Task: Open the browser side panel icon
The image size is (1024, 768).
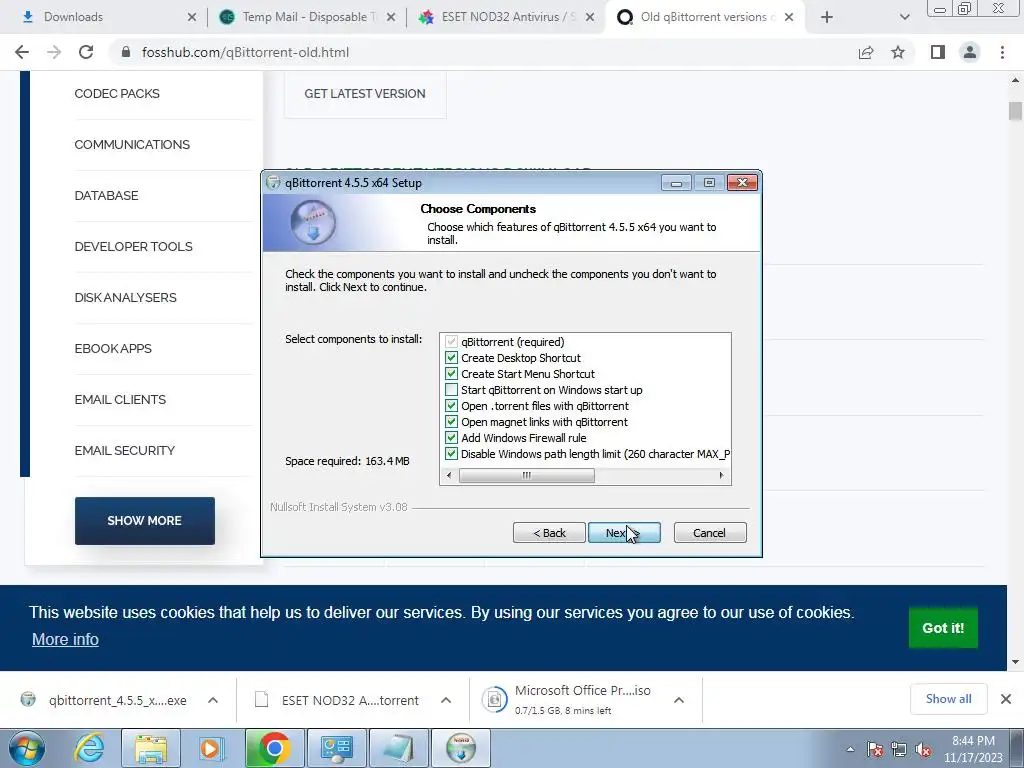Action: [938, 52]
